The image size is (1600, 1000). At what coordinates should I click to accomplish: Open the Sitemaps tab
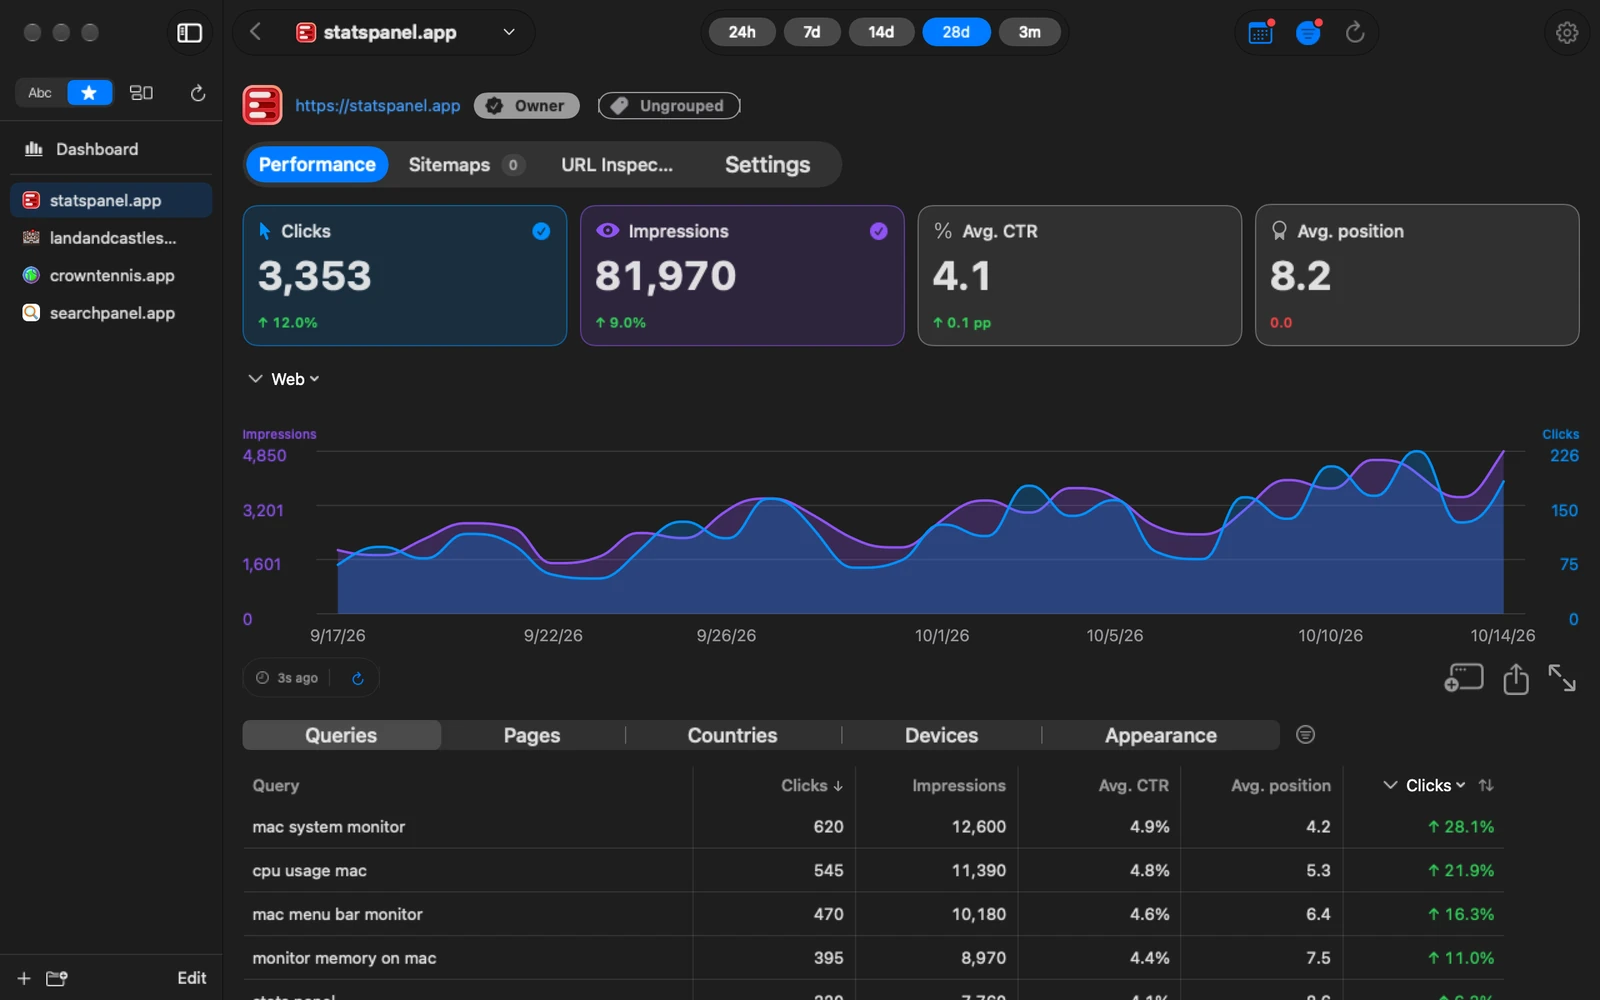coord(465,165)
